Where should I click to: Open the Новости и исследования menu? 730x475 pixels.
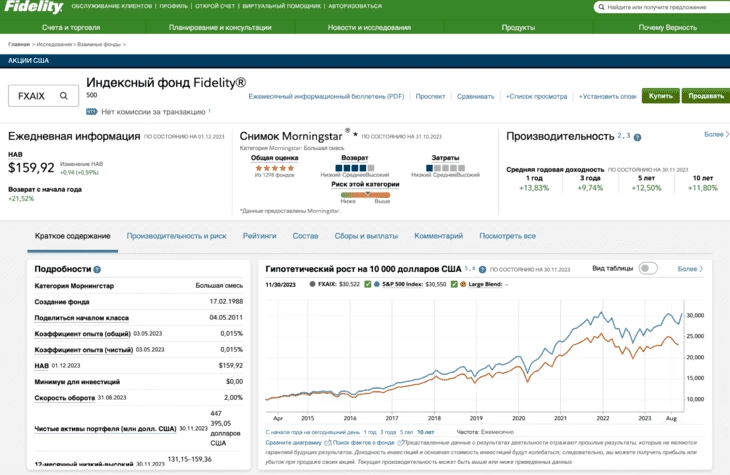(x=369, y=27)
